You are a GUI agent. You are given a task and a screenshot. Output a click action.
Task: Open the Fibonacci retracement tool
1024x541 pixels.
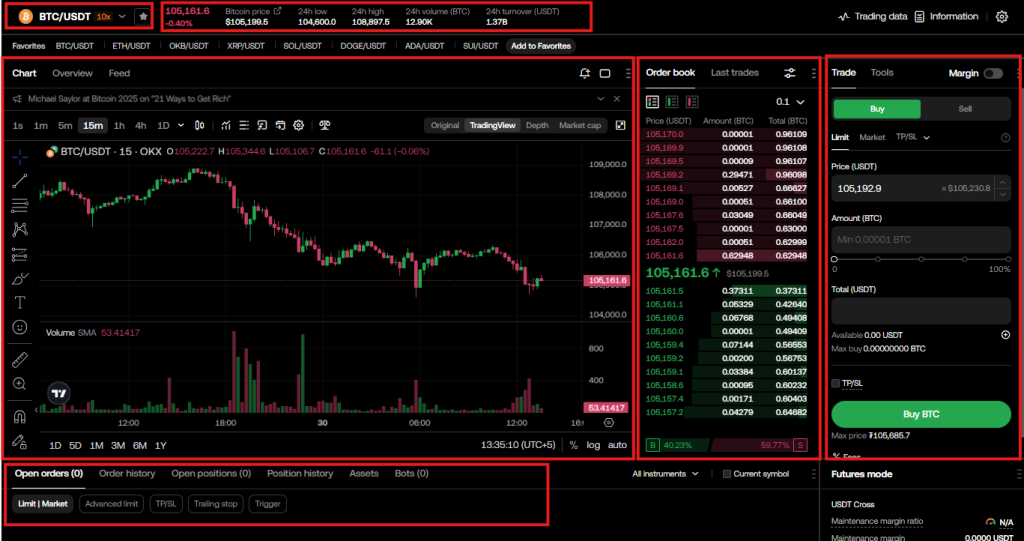[20, 205]
